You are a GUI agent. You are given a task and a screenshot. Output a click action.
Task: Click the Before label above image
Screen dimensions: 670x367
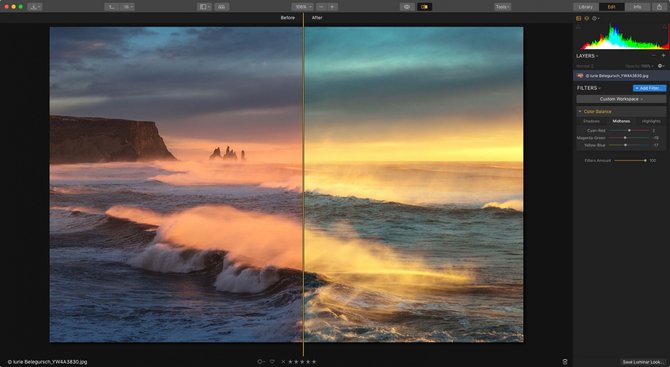coord(288,18)
